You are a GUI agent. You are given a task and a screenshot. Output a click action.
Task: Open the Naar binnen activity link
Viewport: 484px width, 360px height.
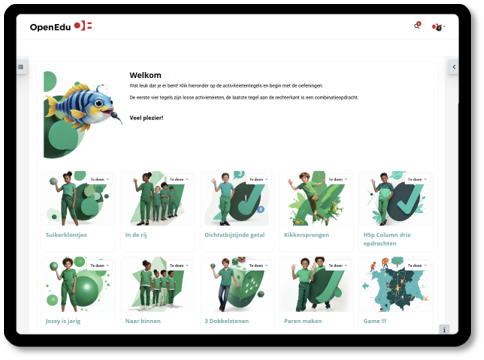[x=143, y=321]
